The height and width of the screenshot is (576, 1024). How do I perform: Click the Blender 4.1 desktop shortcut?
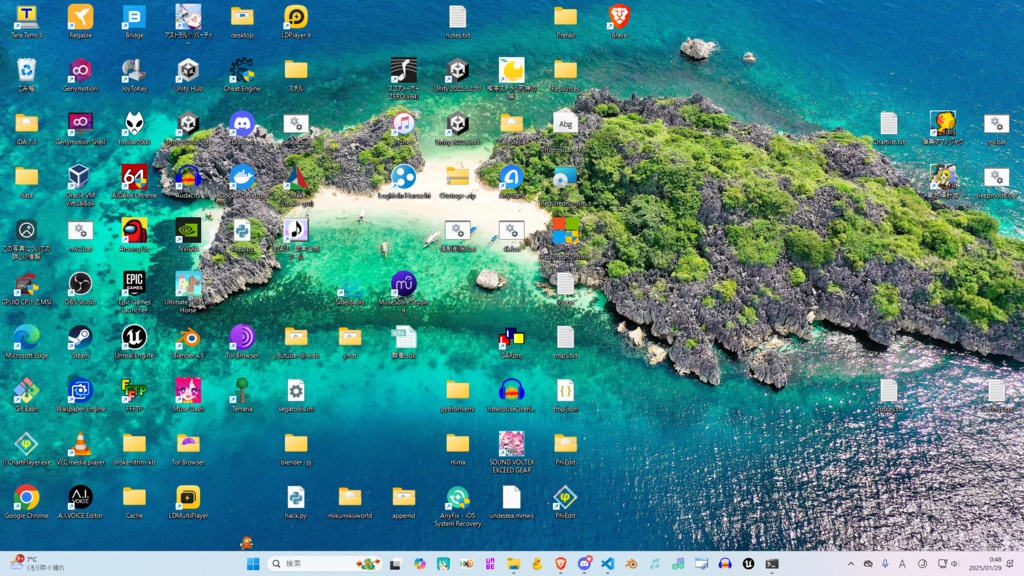click(x=188, y=342)
